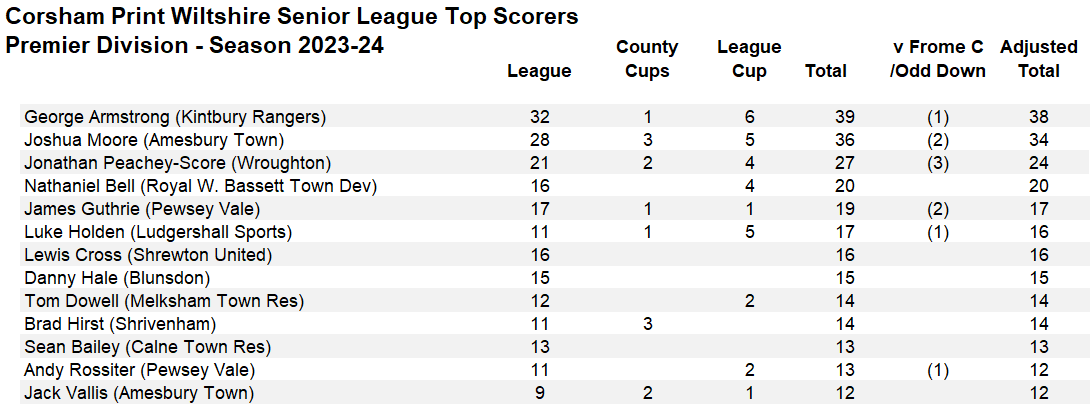This screenshot has width=1090, height=404.
Task: Click the Total column header
Action: tap(826, 71)
